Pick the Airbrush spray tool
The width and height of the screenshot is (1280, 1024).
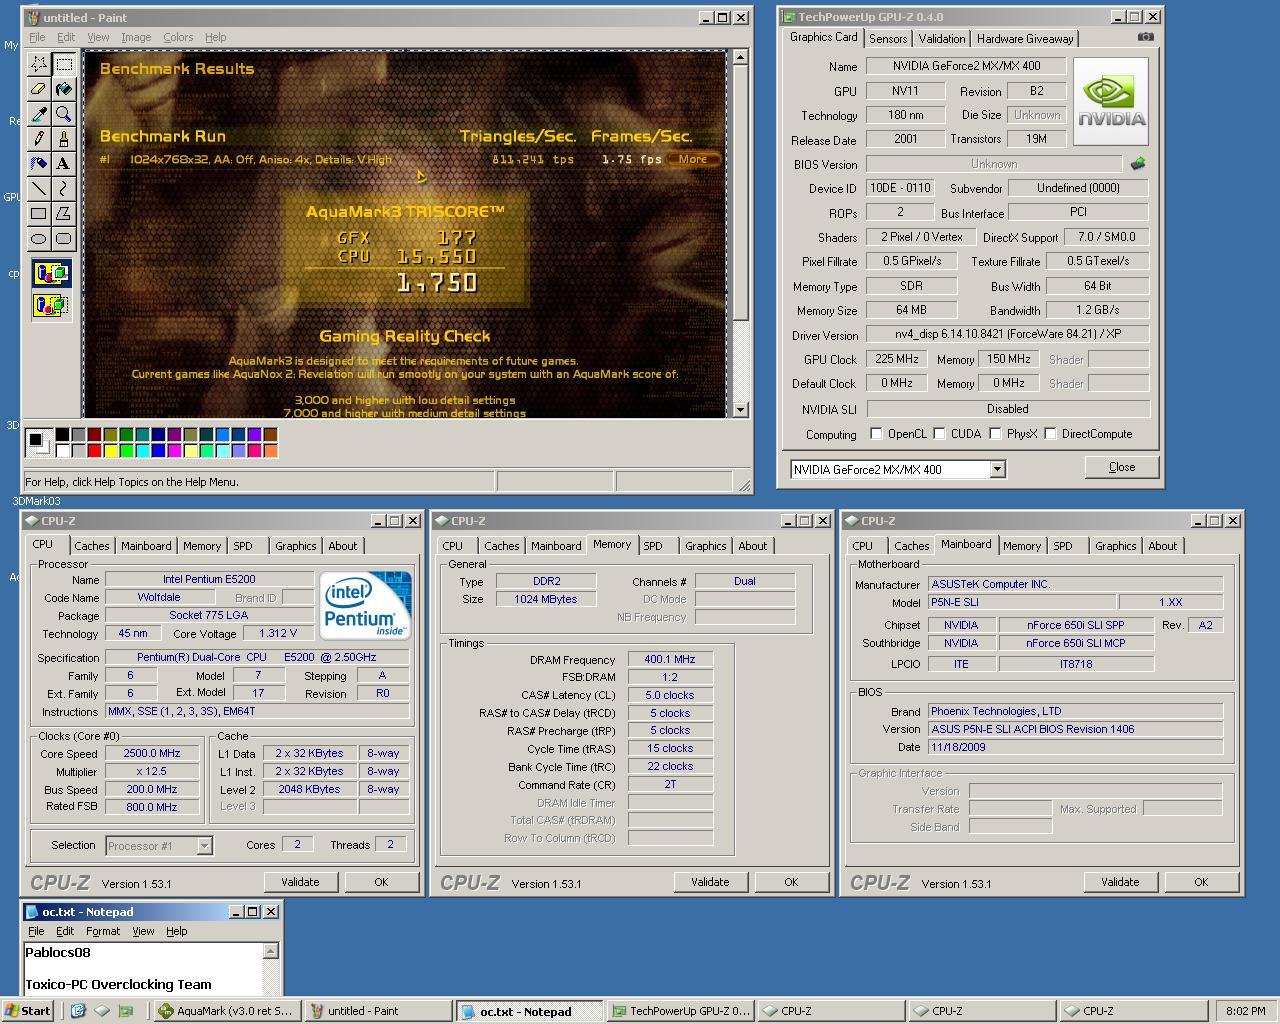click(39, 163)
